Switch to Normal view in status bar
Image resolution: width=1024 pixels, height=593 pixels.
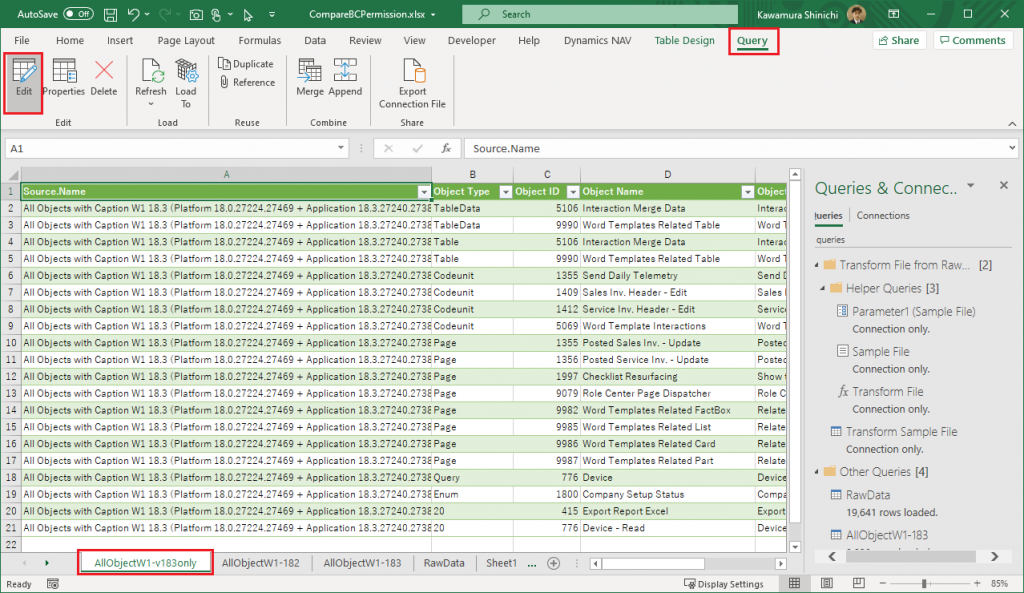coord(794,583)
